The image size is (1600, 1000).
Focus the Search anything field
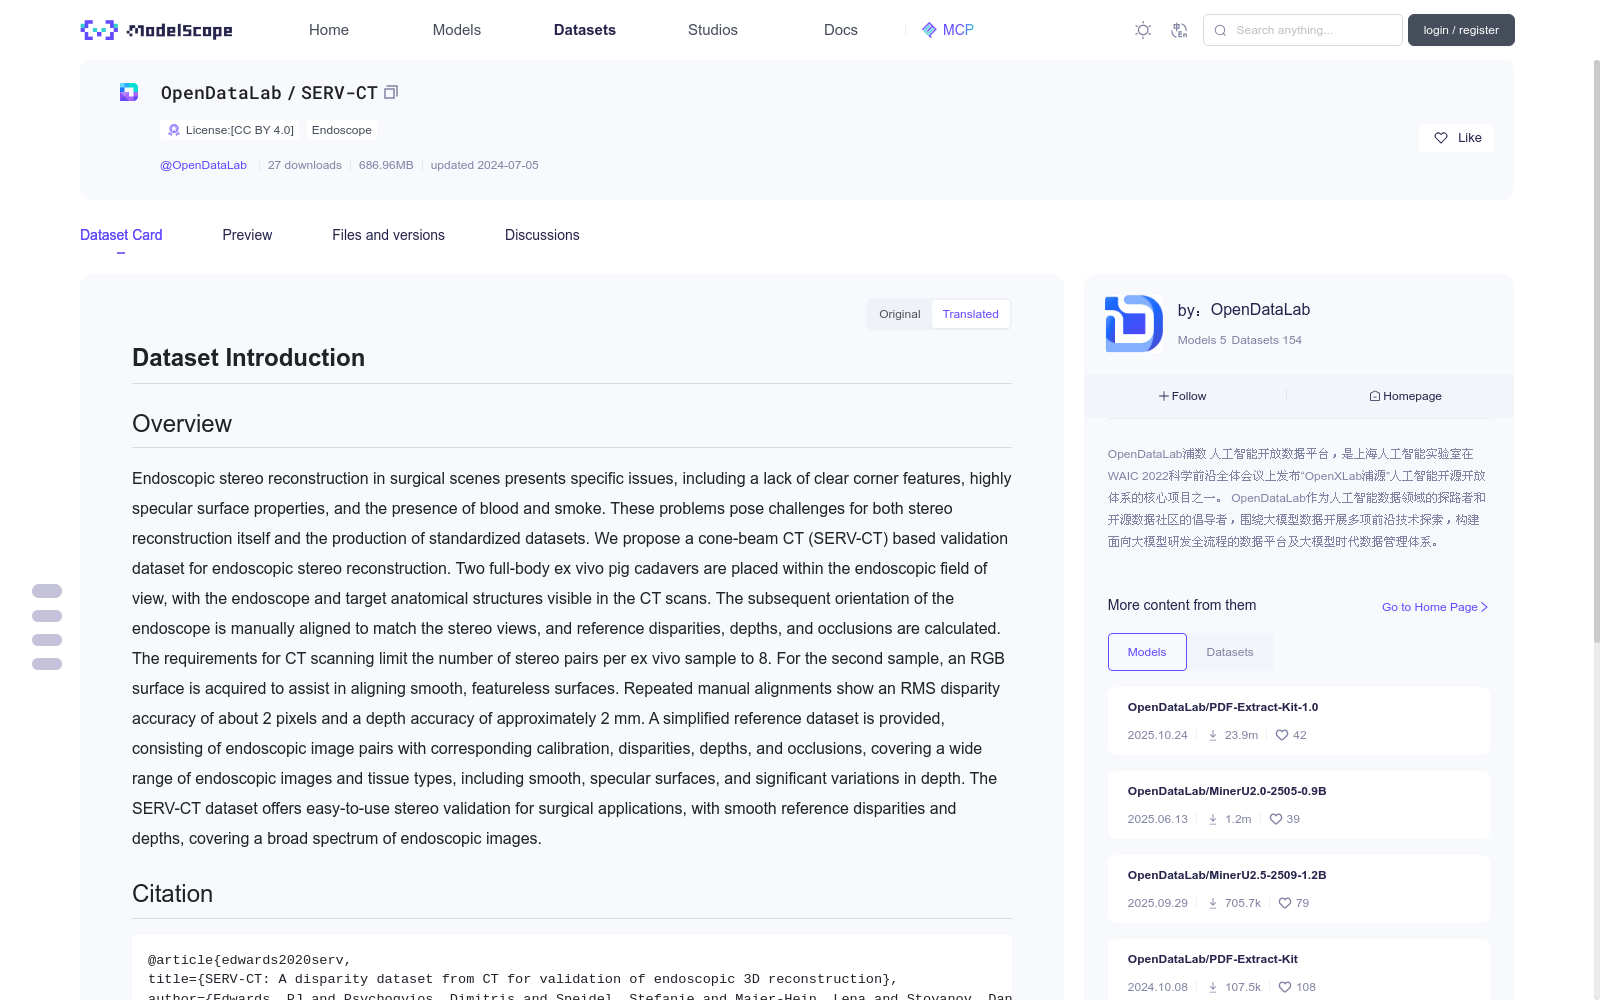1303,30
